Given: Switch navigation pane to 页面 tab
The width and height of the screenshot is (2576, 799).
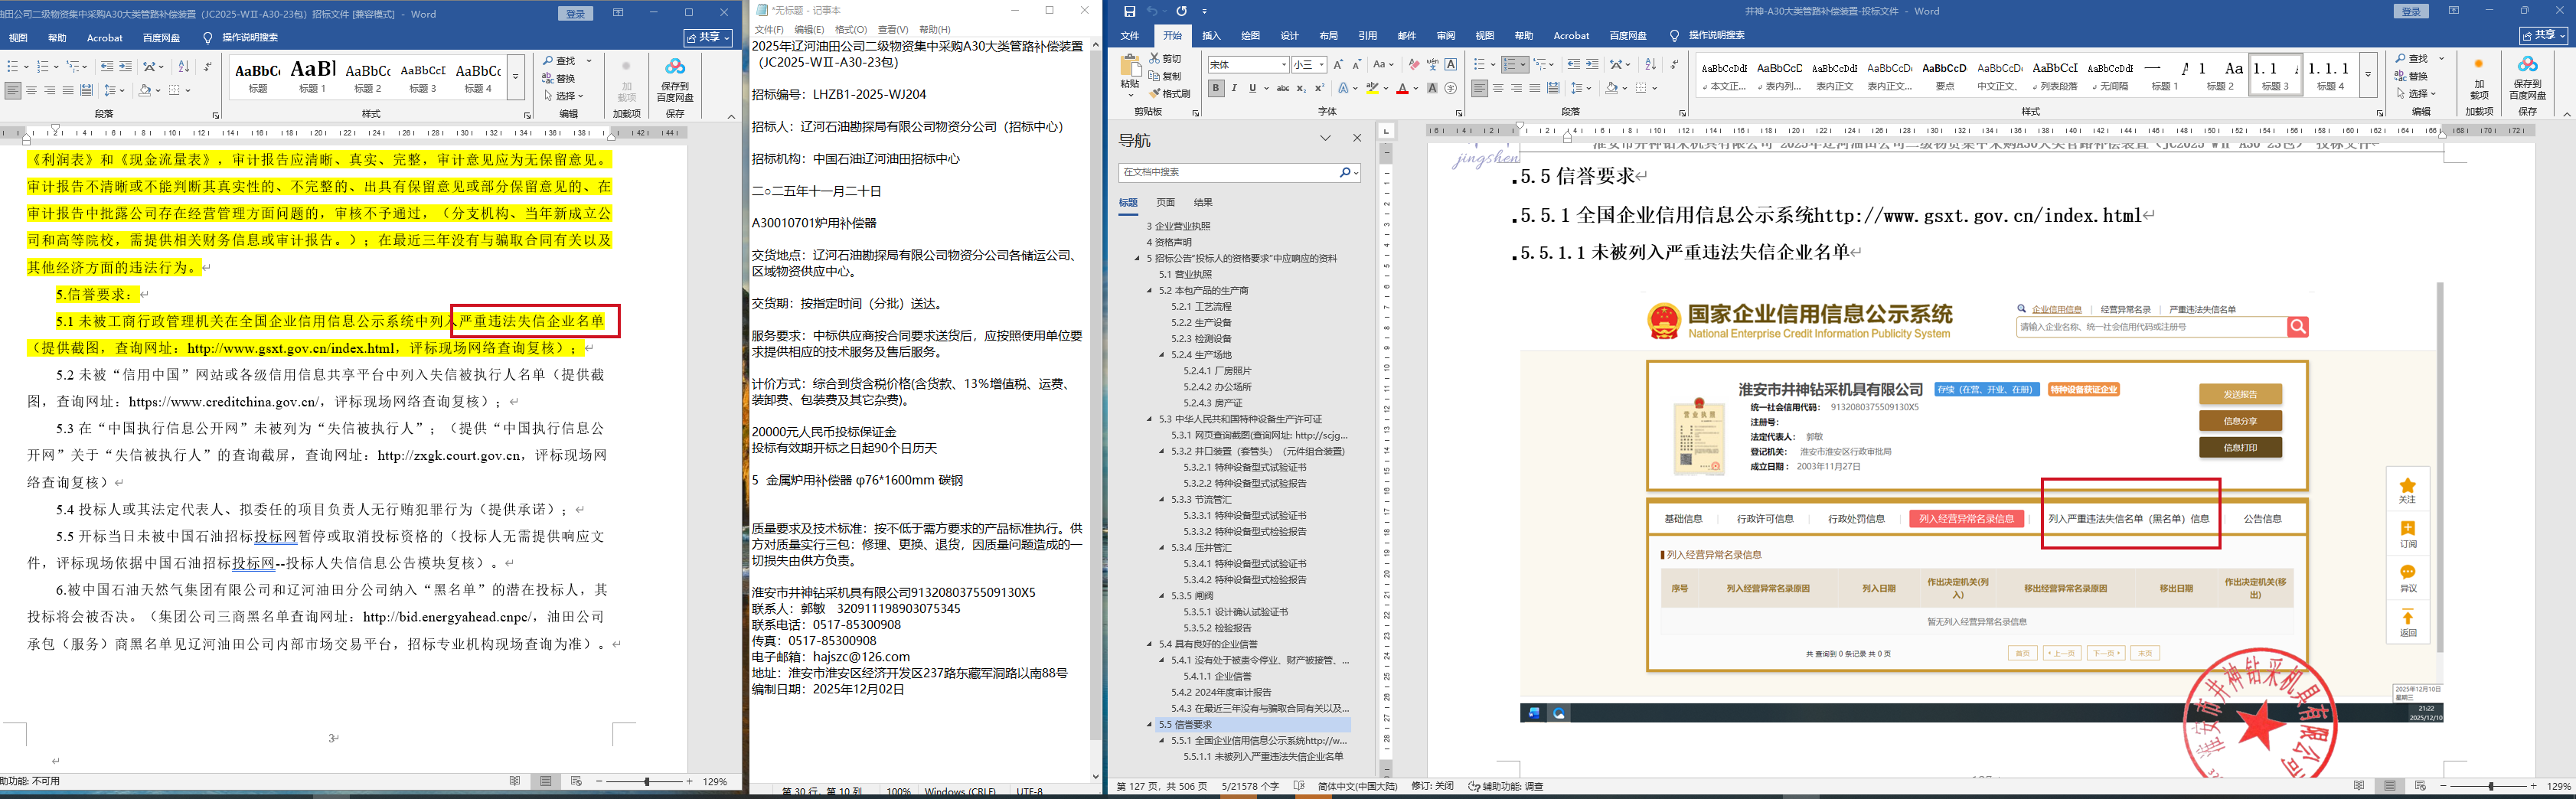Looking at the screenshot, I should point(1166,203).
